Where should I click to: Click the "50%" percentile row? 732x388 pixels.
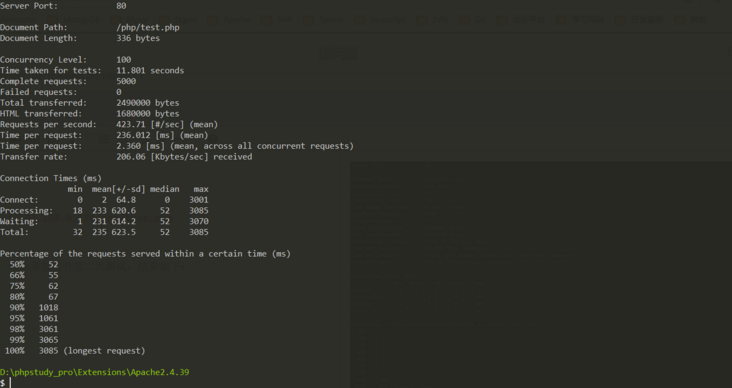pos(34,264)
